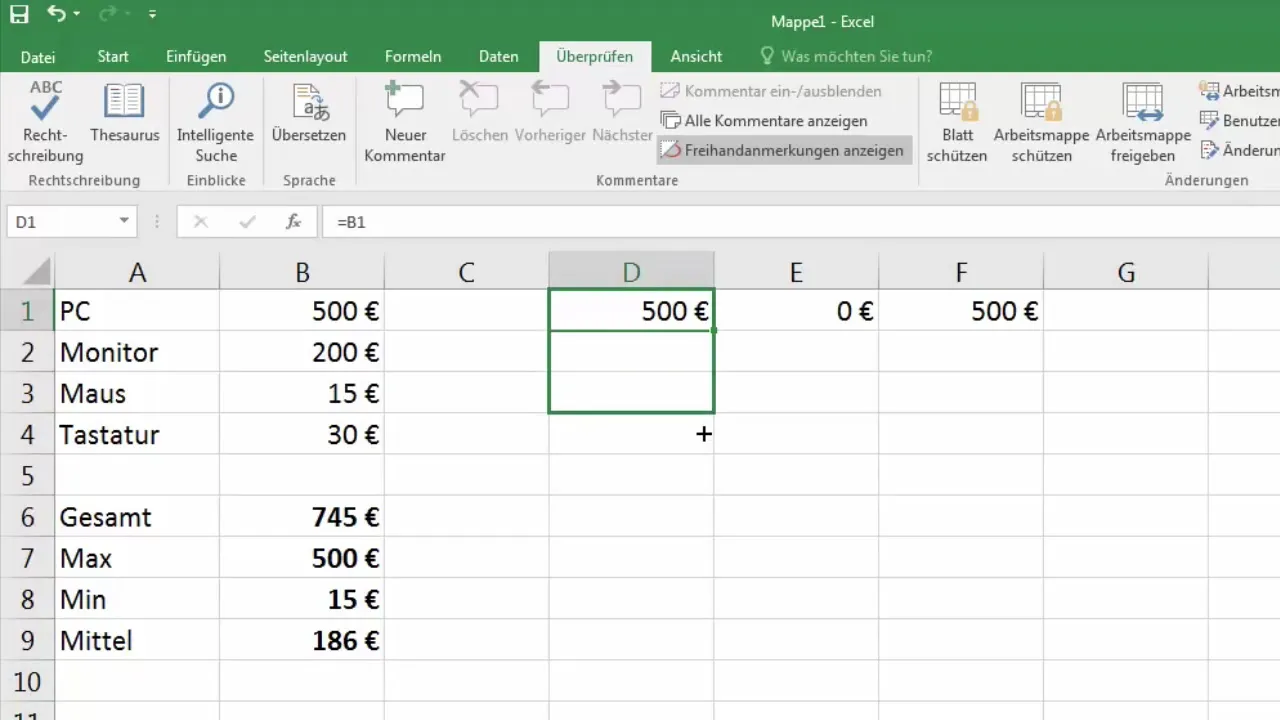Select row 10 header
The width and height of the screenshot is (1280, 720).
coord(27,681)
